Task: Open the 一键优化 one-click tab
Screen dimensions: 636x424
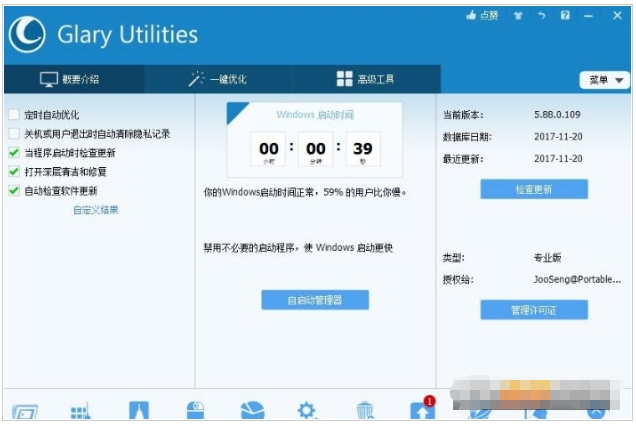Action: (218, 79)
